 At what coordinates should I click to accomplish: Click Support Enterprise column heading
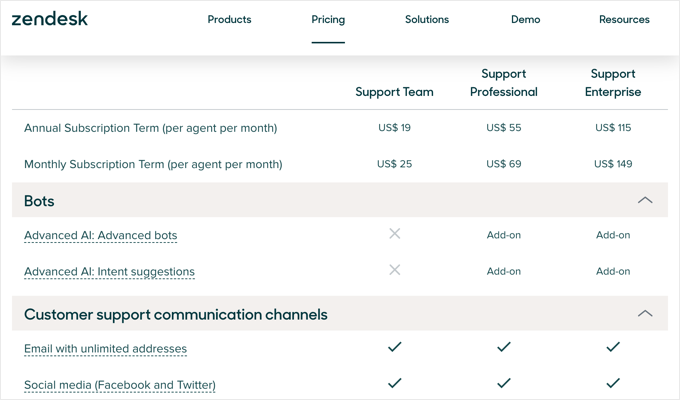click(613, 83)
